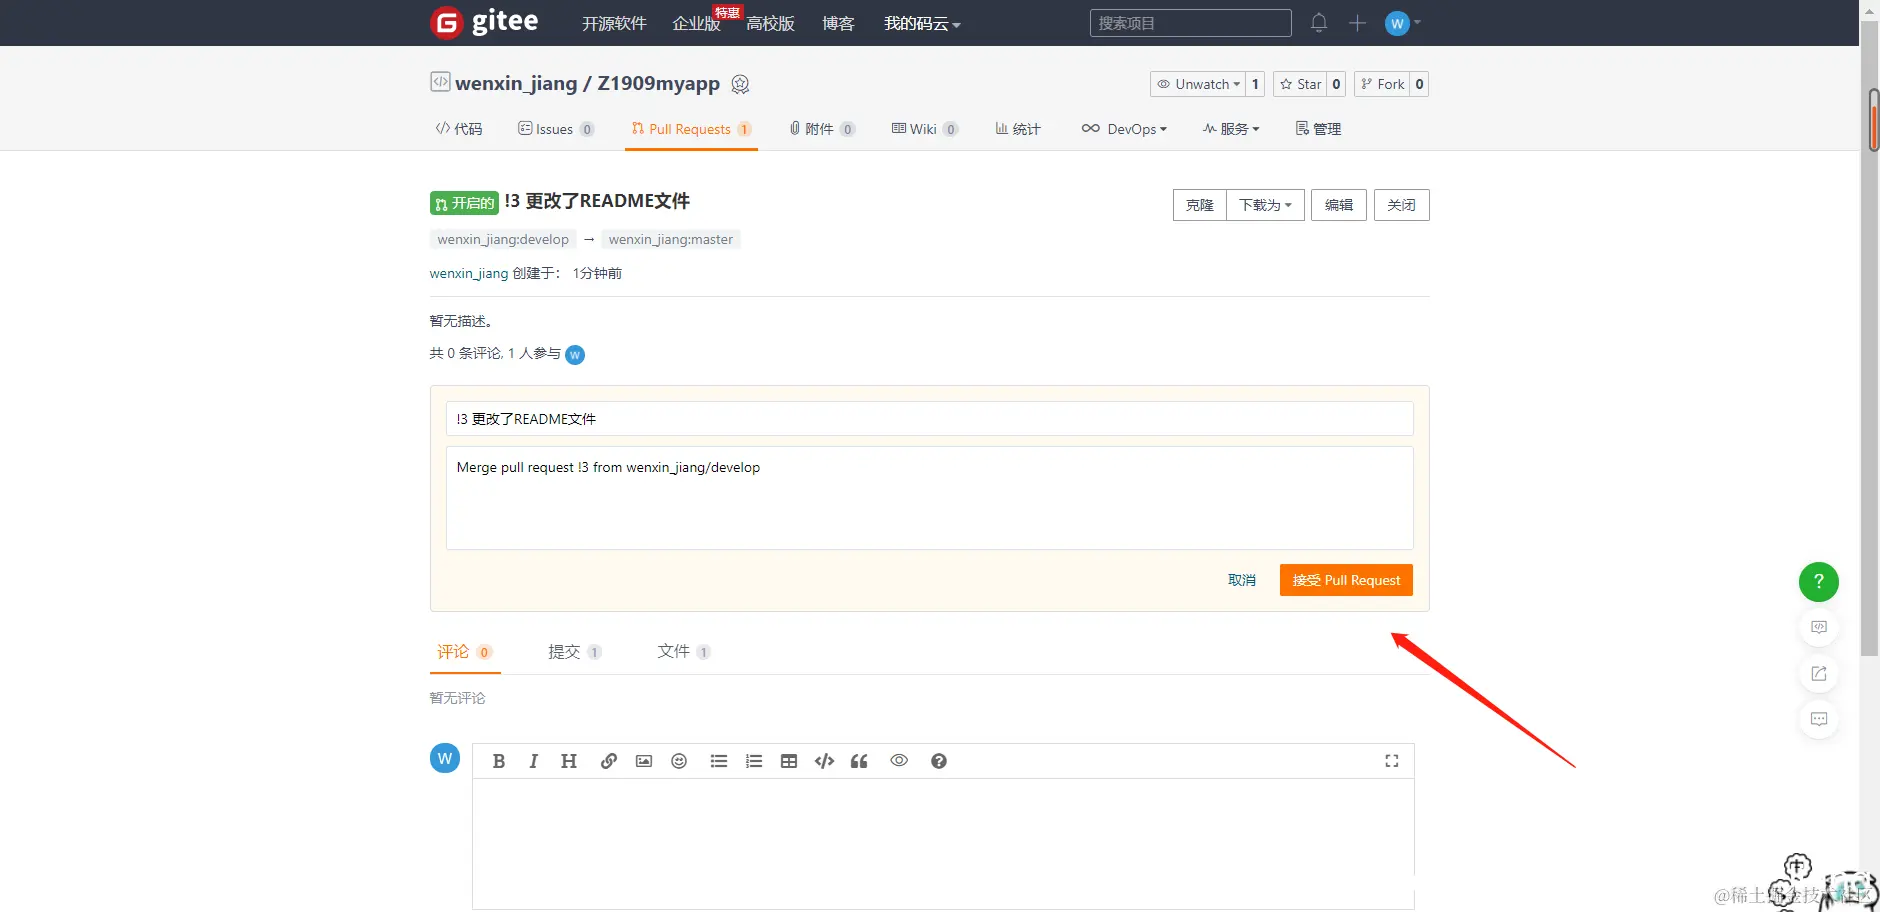
Task: Insert unordered list in editor
Action: click(719, 761)
